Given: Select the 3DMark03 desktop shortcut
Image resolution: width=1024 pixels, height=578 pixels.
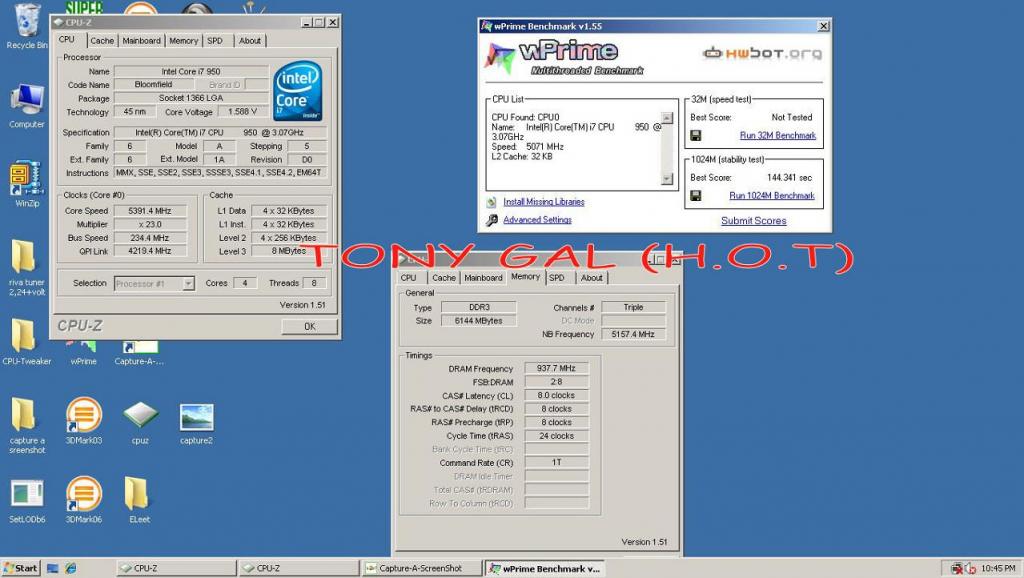Looking at the screenshot, I should tap(84, 420).
